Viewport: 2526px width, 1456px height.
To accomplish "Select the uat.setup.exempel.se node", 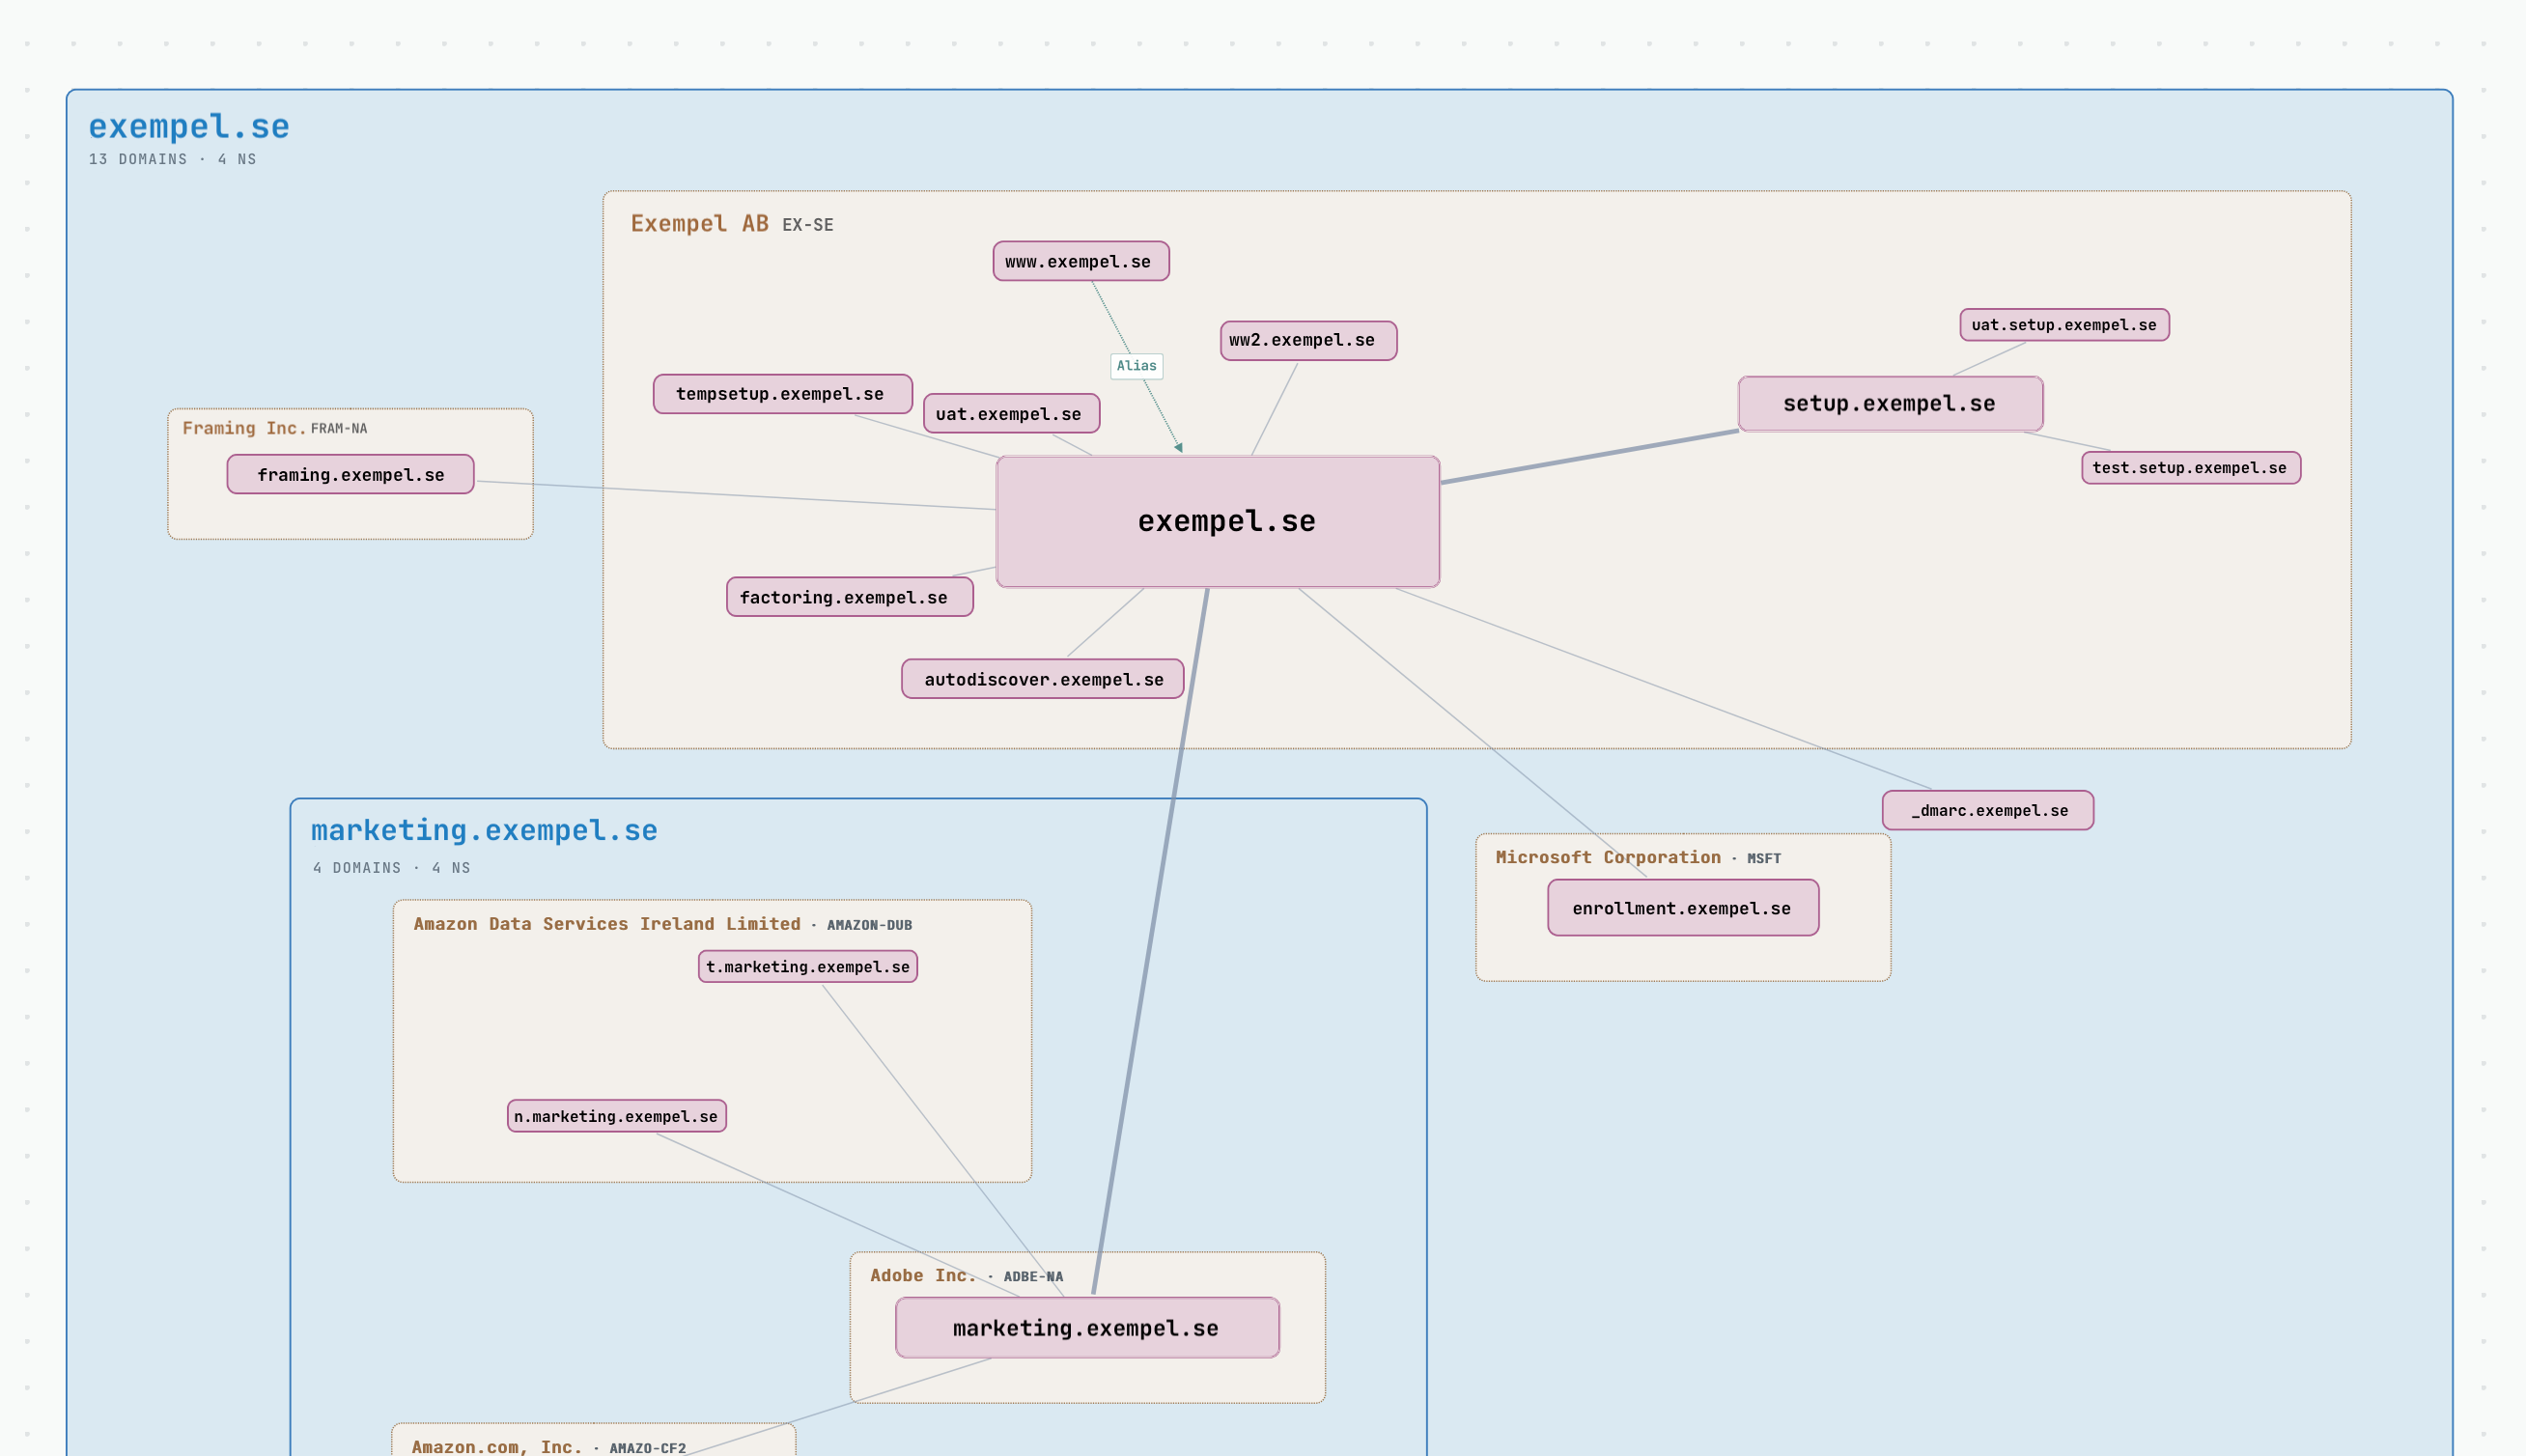I will tap(2064, 324).
